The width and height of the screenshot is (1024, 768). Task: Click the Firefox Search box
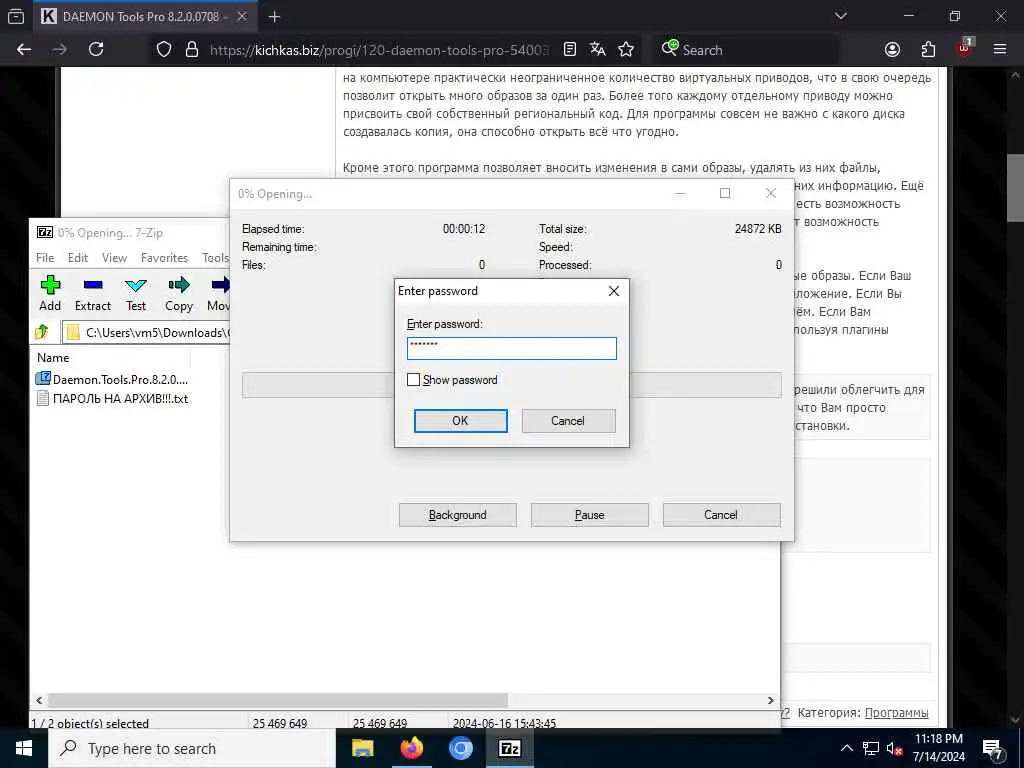point(746,50)
